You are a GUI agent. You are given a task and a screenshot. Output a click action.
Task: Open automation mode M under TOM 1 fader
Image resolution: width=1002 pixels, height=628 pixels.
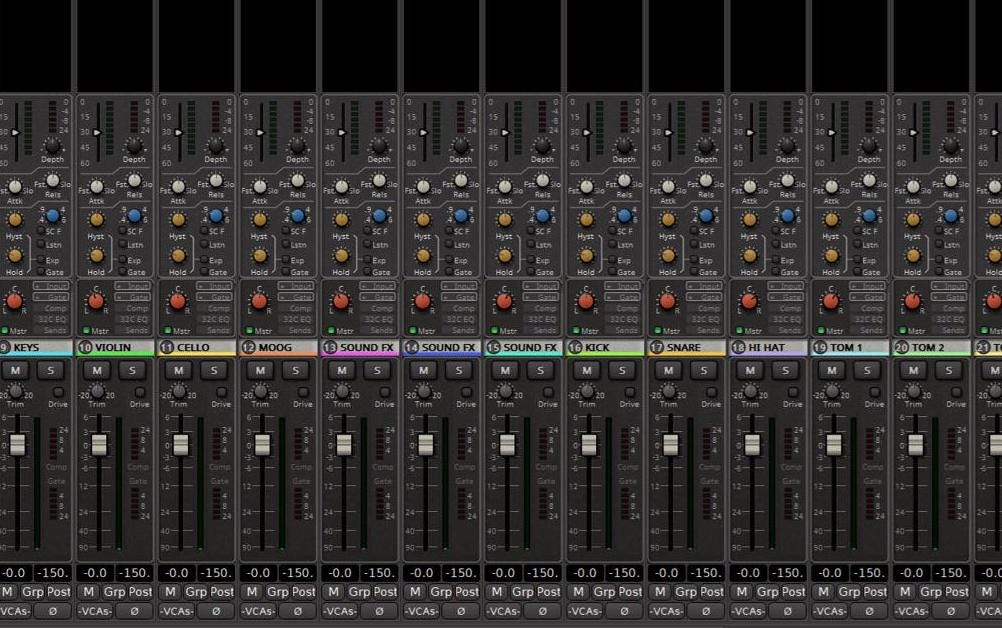(823, 592)
